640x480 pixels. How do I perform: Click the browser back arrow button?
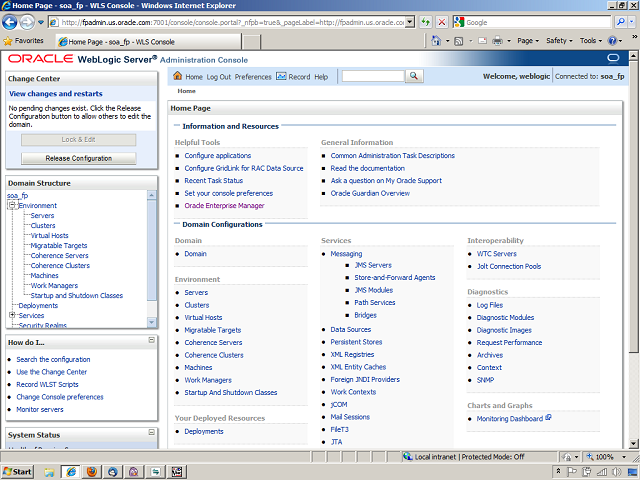[x=13, y=21]
